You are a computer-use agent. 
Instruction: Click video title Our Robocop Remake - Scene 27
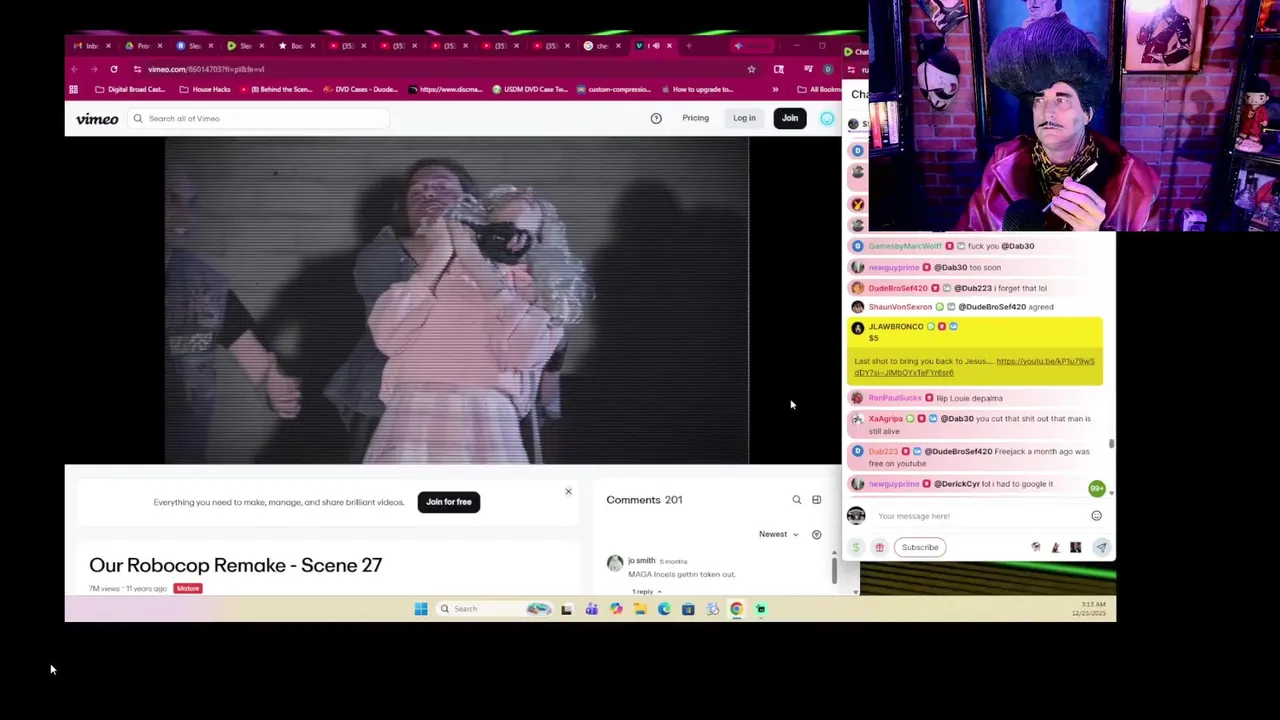tap(236, 565)
